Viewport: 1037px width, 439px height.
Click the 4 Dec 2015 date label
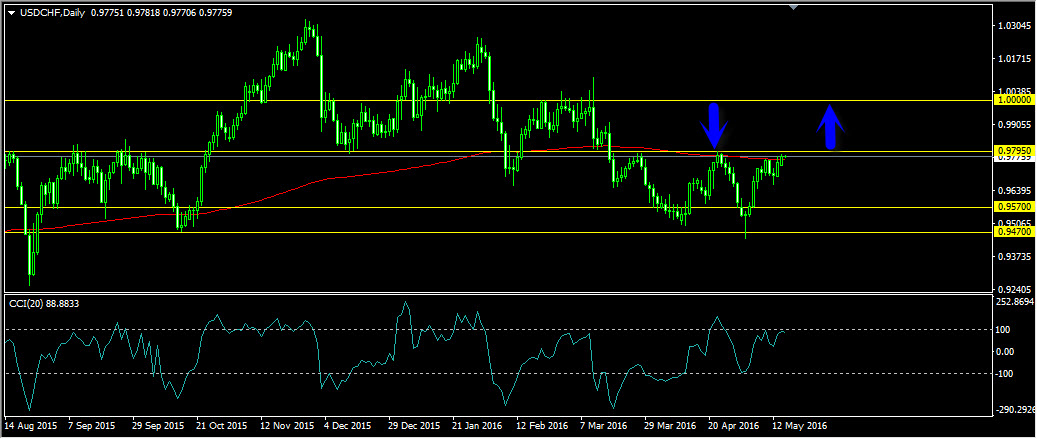(x=348, y=426)
